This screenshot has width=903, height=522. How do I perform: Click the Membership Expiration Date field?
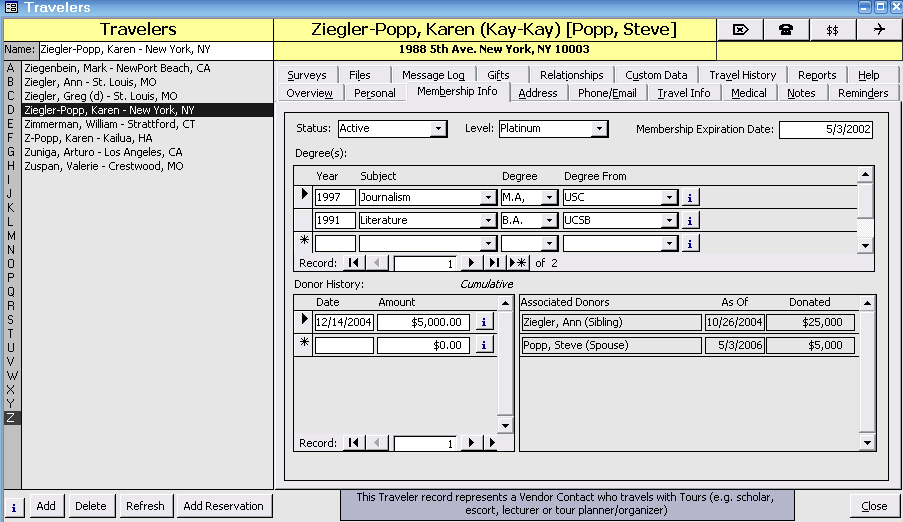click(x=825, y=129)
